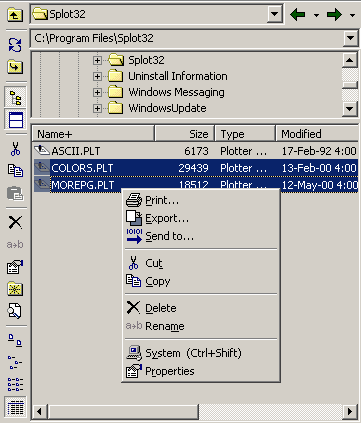Switch to details table view
This screenshot has width=361, height=423.
click(15, 407)
